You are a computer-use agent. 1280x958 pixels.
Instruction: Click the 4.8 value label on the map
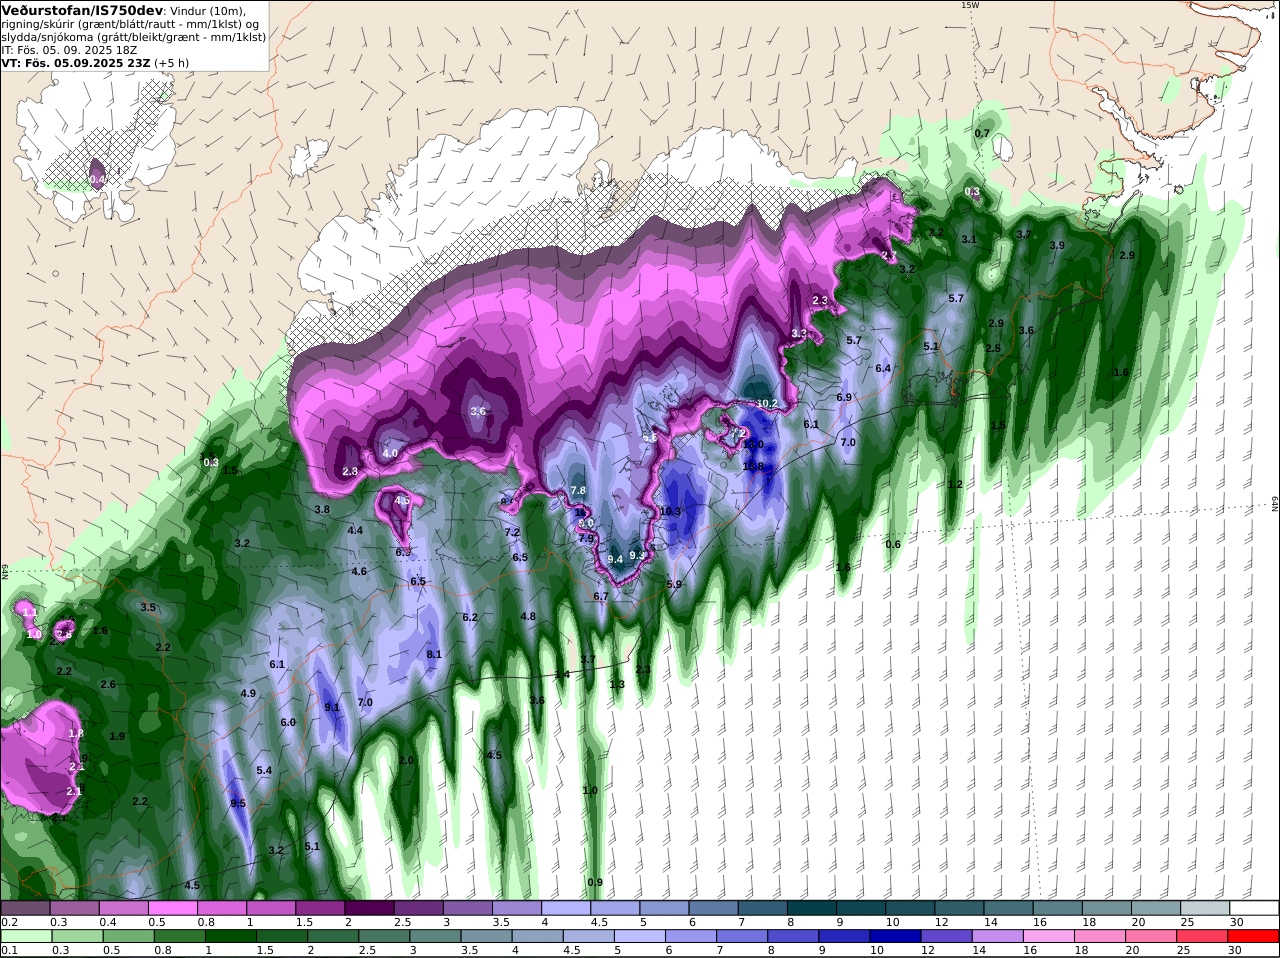pyautogui.click(x=528, y=616)
